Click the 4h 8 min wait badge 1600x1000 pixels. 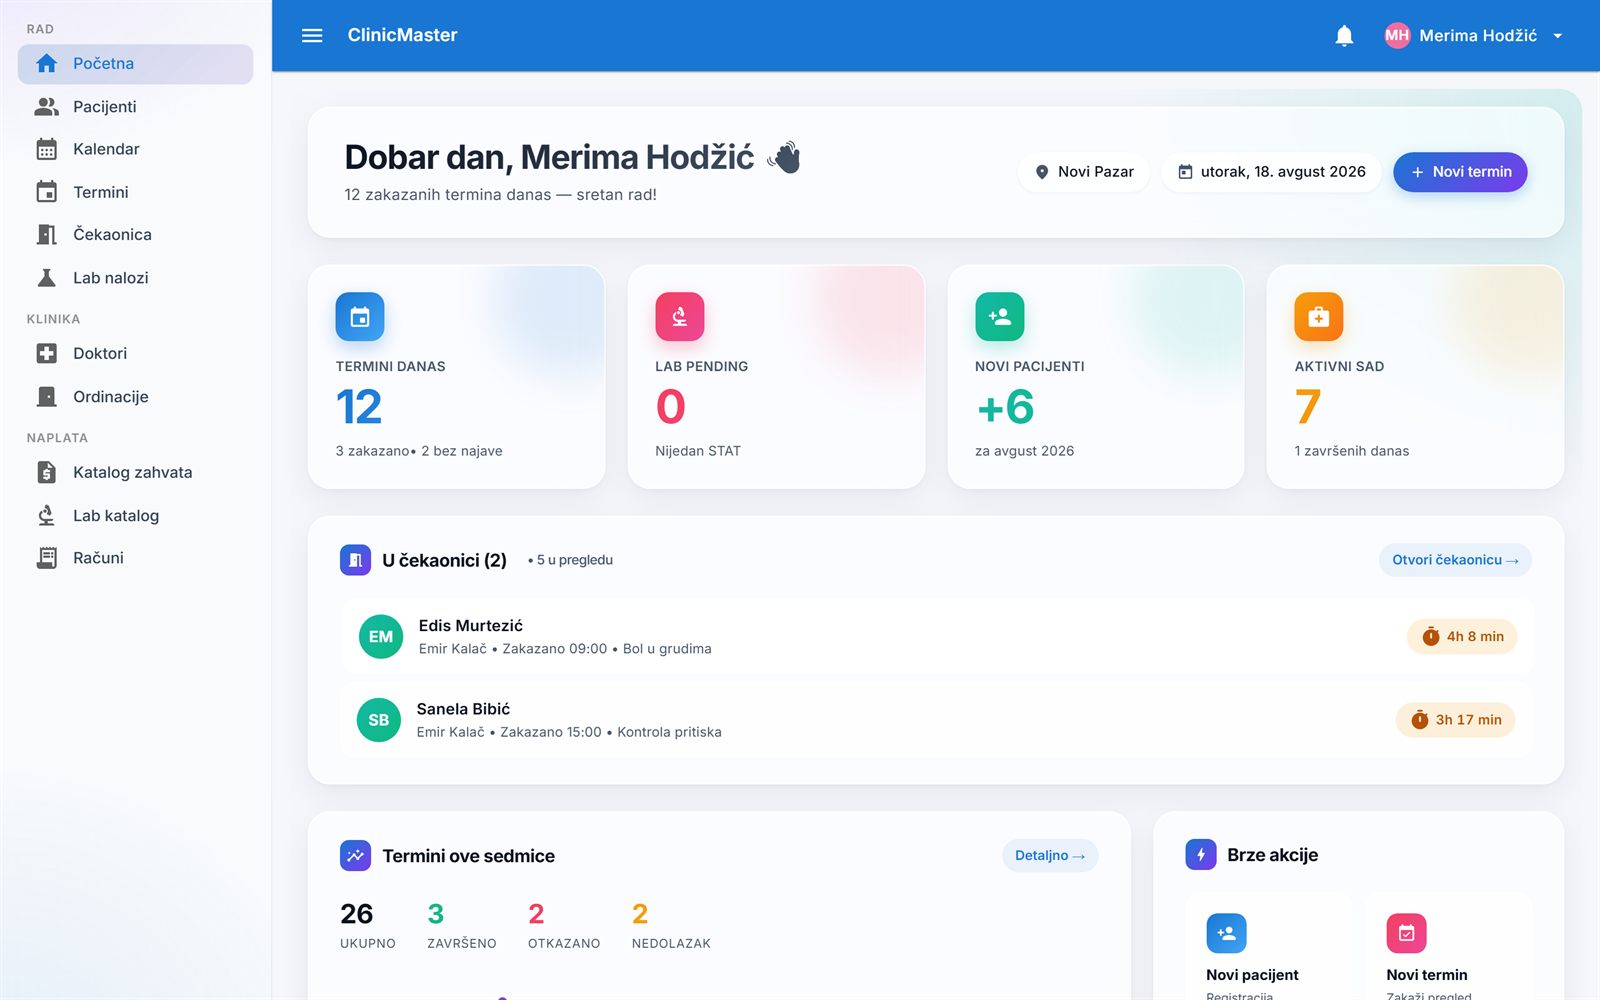click(x=1462, y=637)
